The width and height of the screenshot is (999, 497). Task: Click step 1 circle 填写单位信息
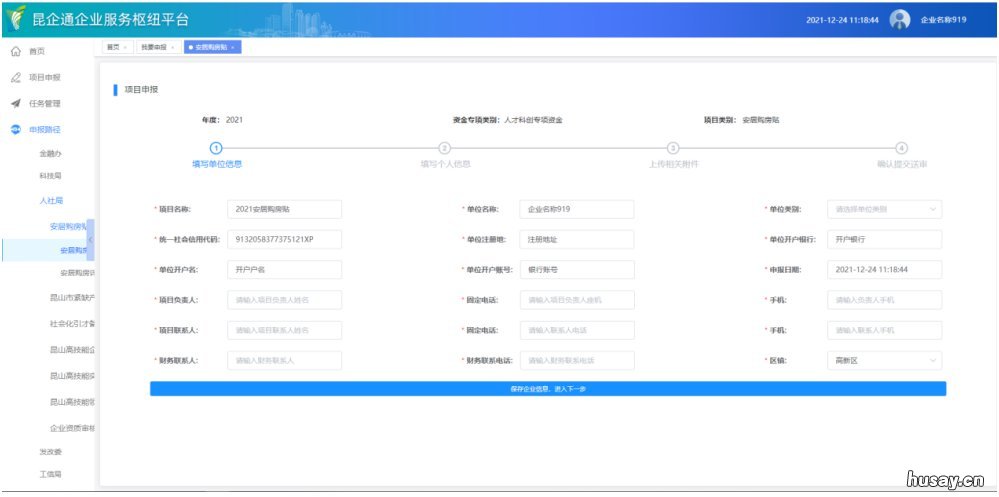(216, 148)
